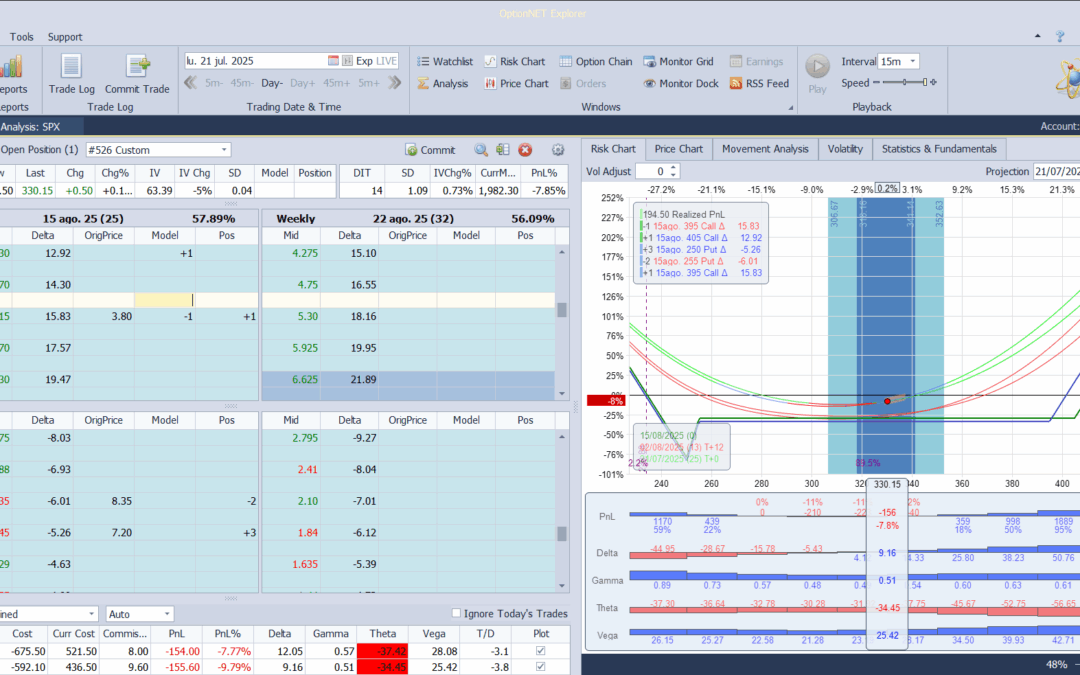This screenshot has height=675, width=1080.
Task: Switch to the Price Chart tab
Action: point(678,149)
